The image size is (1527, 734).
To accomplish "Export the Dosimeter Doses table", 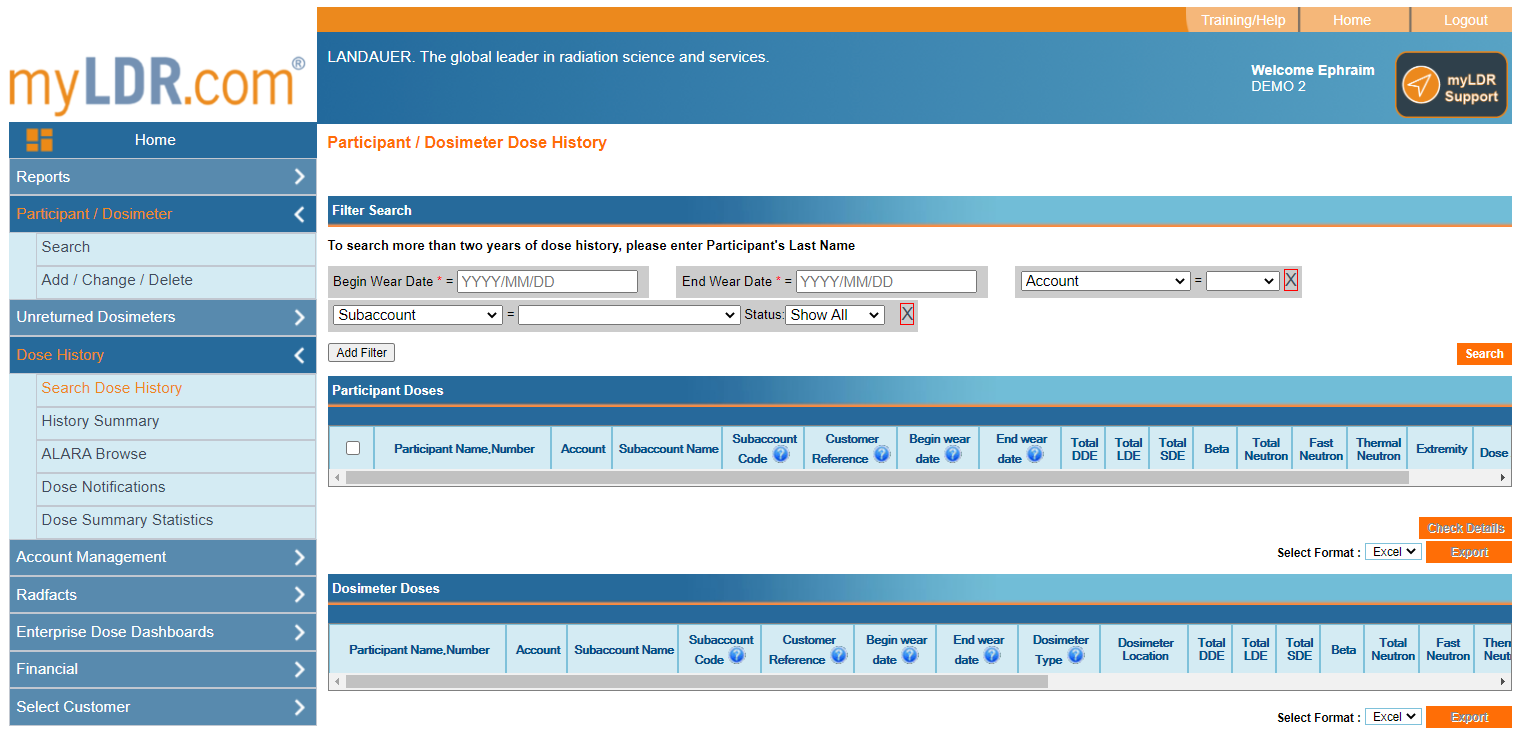I will point(1469,717).
